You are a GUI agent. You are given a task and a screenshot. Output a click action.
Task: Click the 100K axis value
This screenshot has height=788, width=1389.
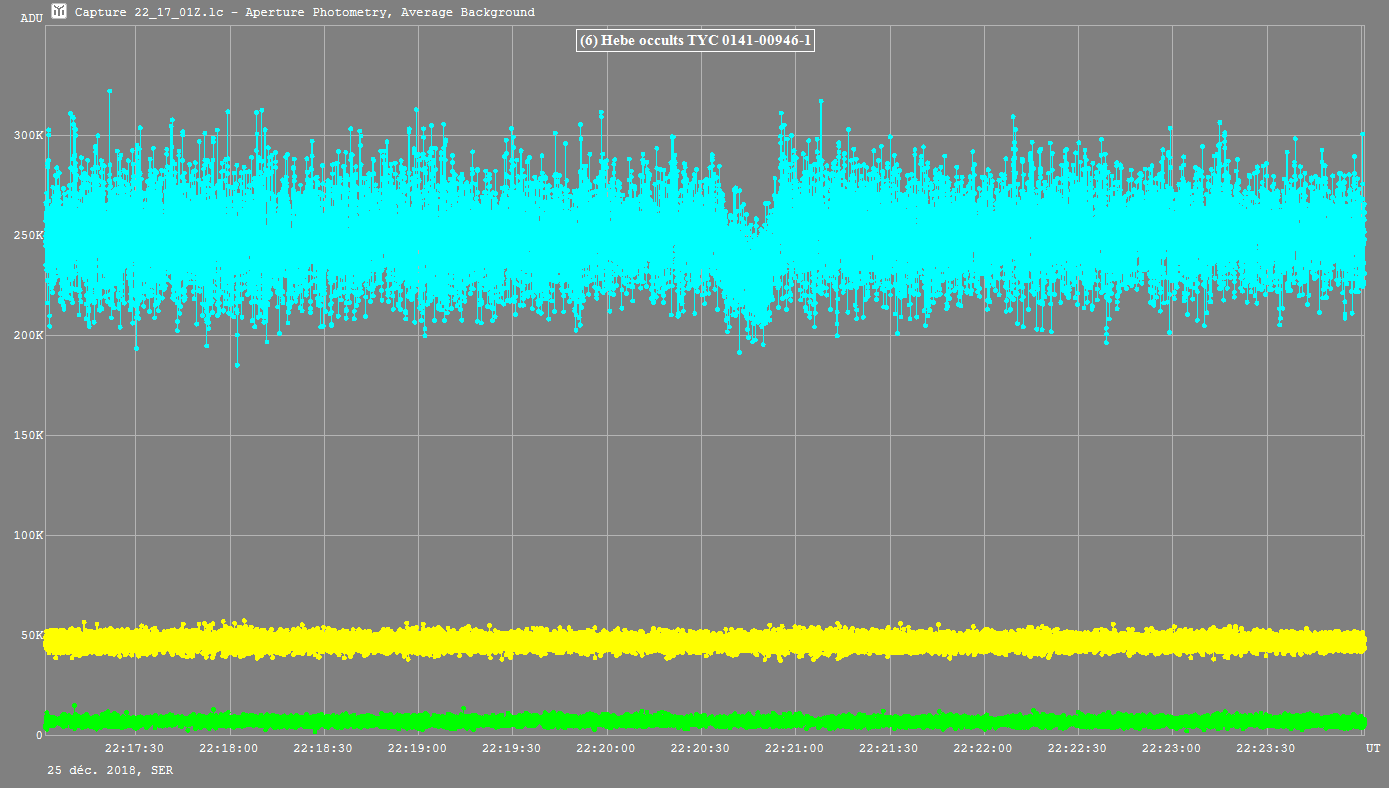pyautogui.click(x=29, y=535)
